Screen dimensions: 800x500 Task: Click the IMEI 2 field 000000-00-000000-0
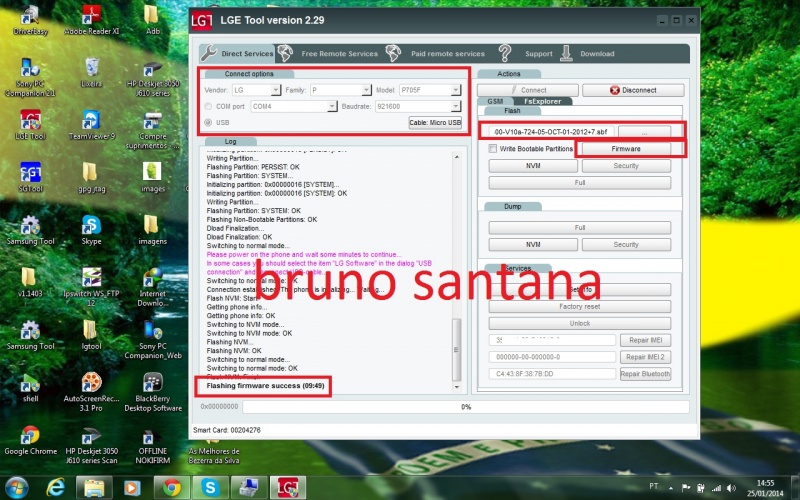552,357
